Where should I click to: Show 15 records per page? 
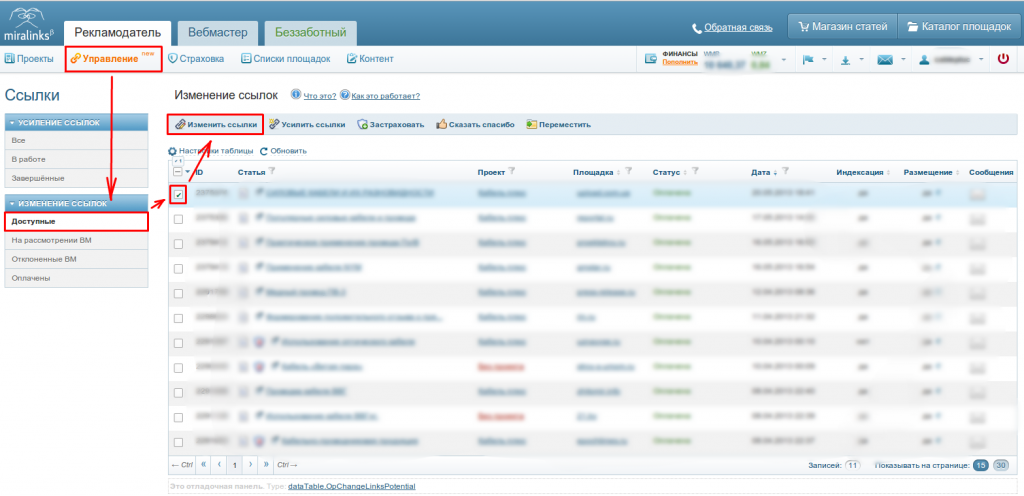coord(980,465)
